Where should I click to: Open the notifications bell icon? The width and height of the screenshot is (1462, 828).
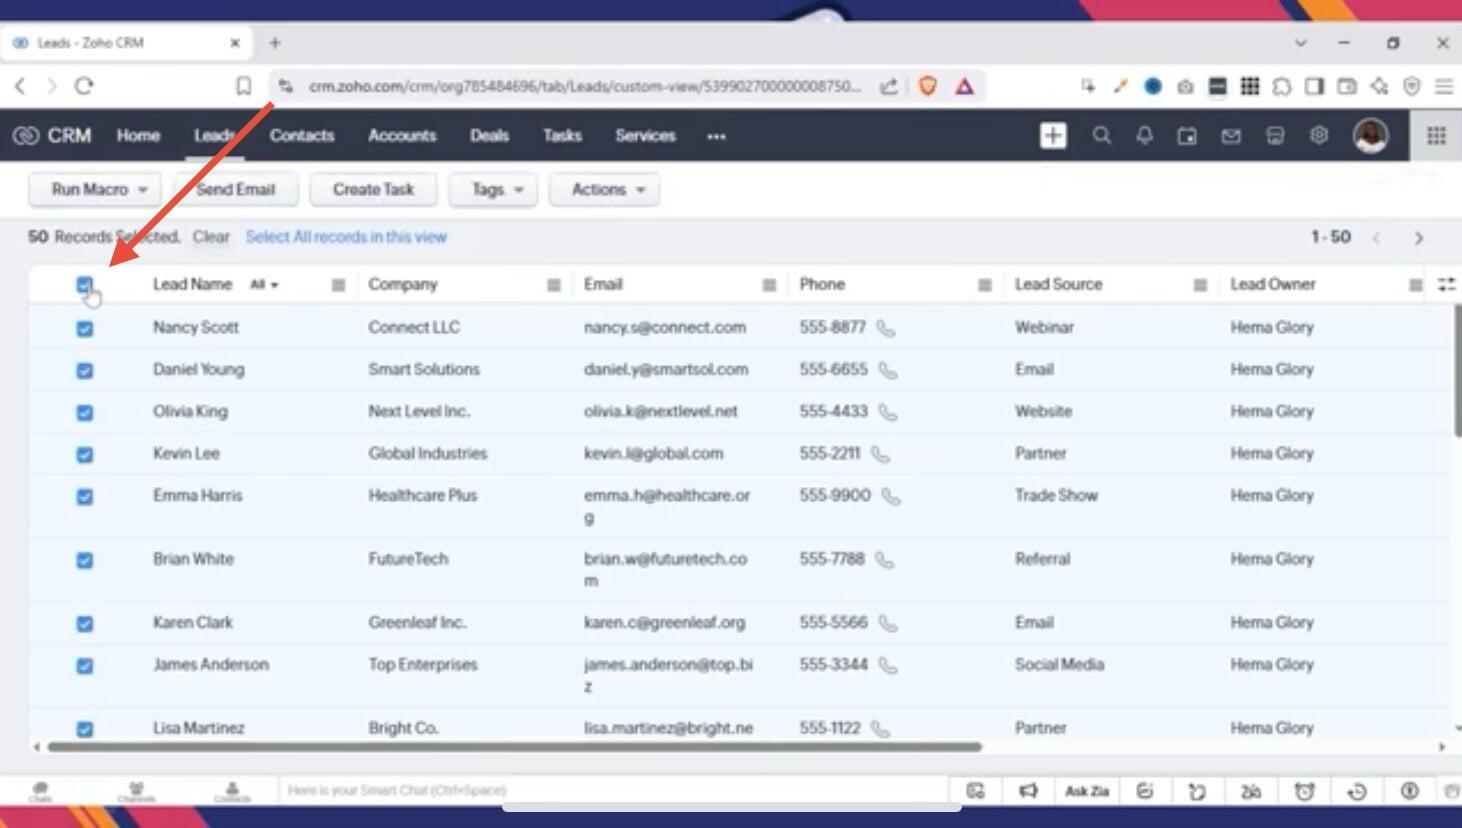click(1144, 135)
